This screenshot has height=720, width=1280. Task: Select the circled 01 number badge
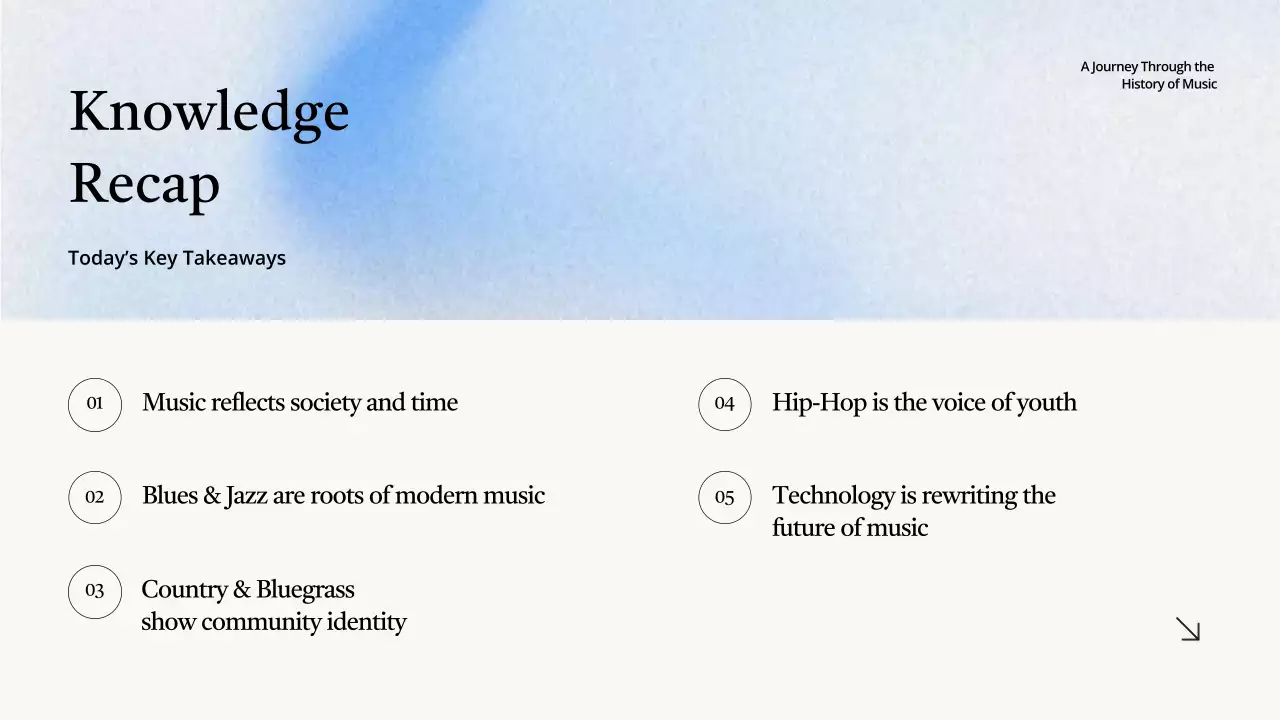point(95,404)
